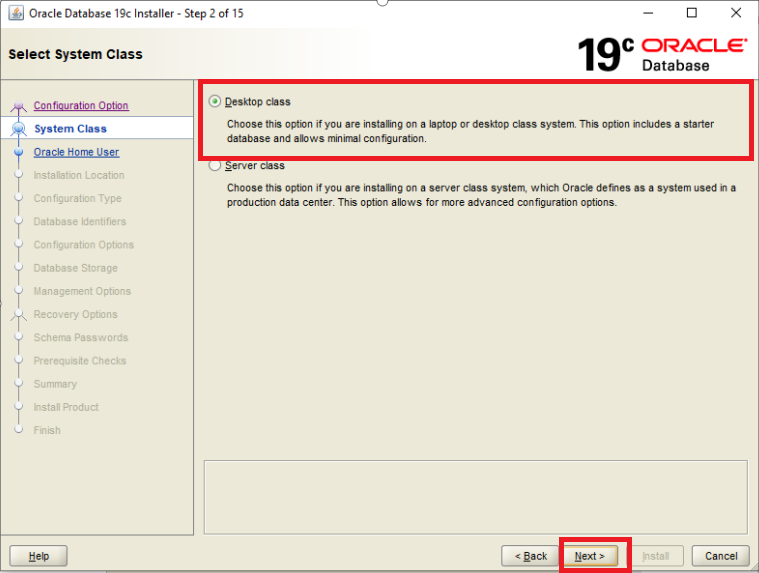Select the Server class radio button
This screenshot has height=573, width=759.
pyautogui.click(x=215, y=166)
